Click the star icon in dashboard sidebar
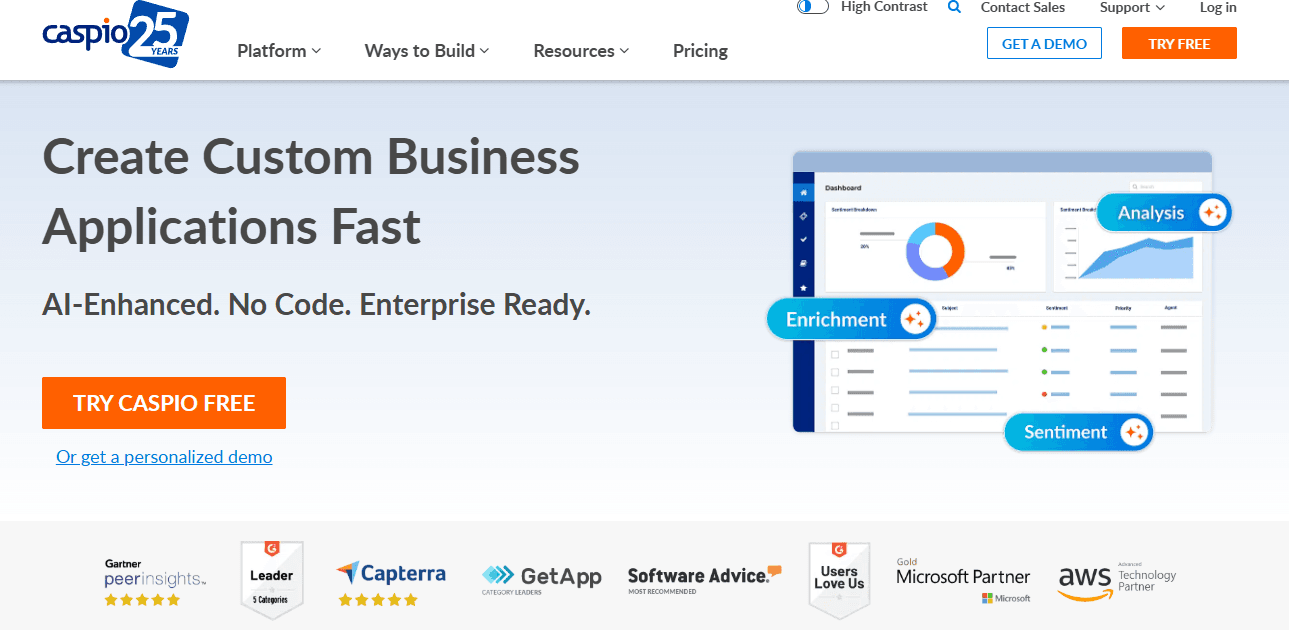 point(804,288)
